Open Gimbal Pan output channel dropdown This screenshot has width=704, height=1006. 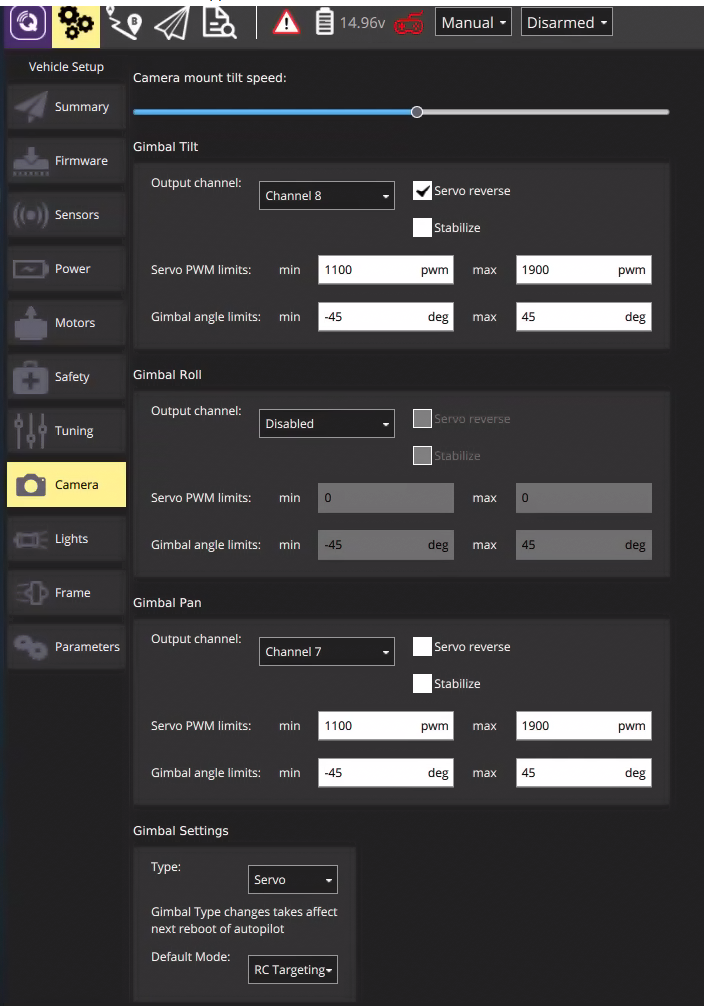pyautogui.click(x=327, y=652)
